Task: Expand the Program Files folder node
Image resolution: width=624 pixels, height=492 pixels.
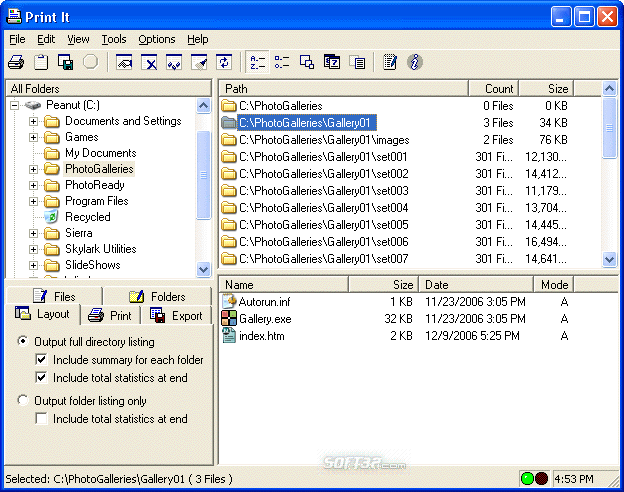Action: [33, 201]
